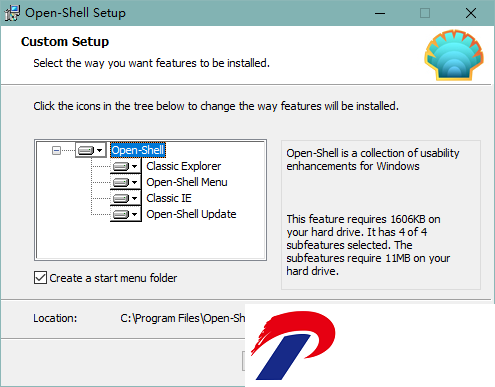
Task: Uncheck Create a start menu folder
Action: [x=40, y=278]
